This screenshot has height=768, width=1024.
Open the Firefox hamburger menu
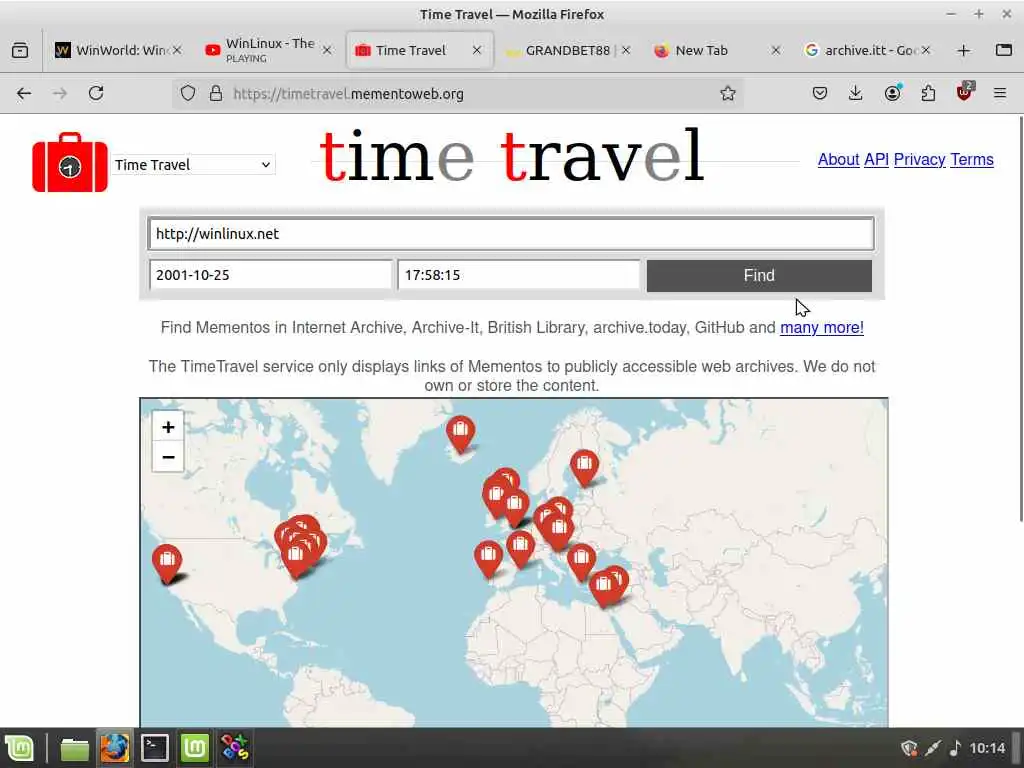[x=1000, y=93]
